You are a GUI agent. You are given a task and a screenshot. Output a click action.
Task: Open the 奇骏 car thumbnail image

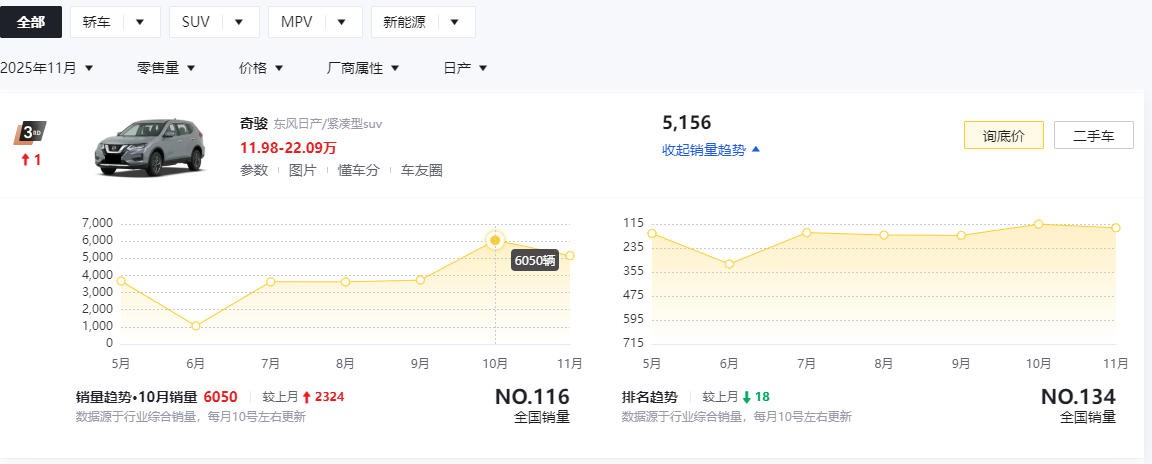tap(149, 146)
